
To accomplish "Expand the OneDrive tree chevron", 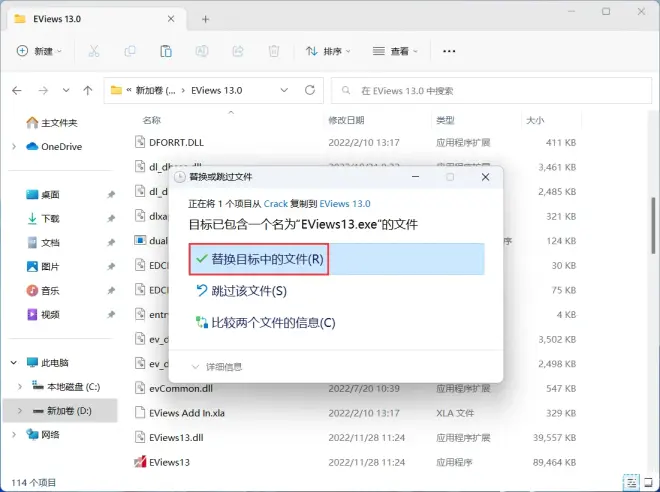I will (14, 146).
